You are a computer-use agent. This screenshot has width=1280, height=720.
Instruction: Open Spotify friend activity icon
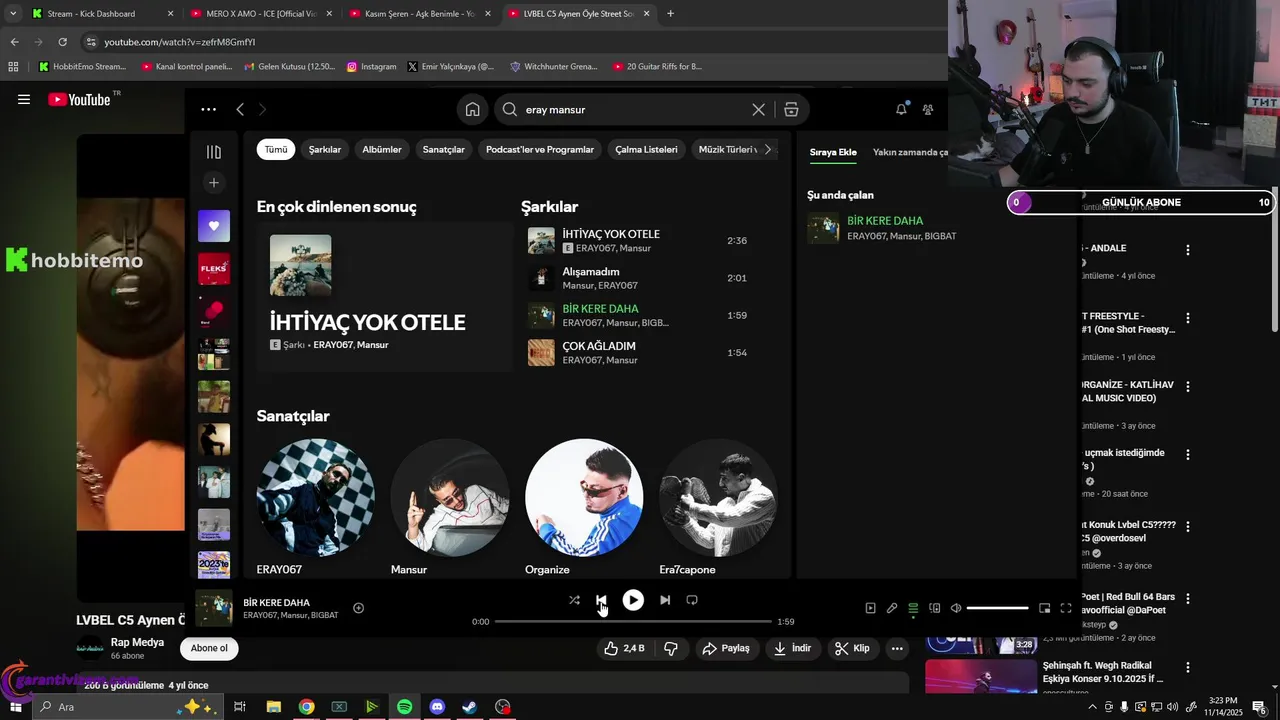point(928,110)
